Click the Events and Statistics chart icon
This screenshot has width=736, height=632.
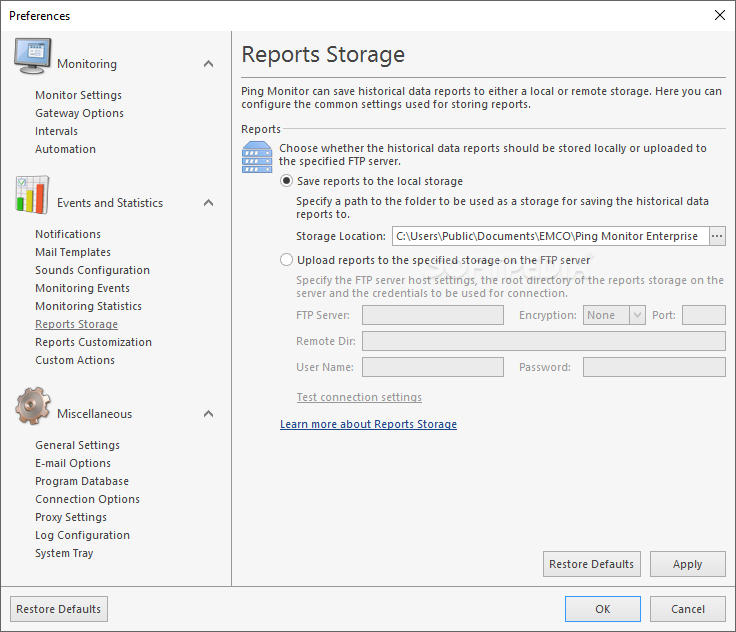32,195
